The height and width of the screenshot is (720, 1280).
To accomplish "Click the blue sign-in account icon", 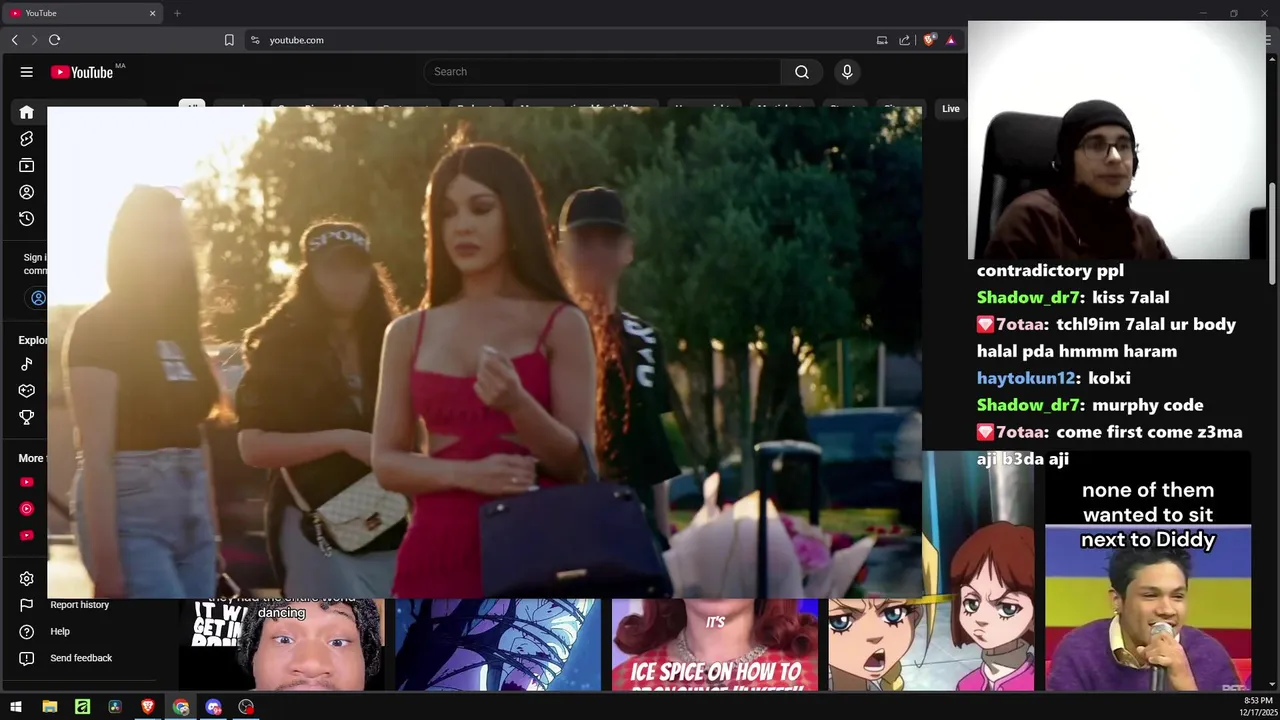I will [38, 298].
